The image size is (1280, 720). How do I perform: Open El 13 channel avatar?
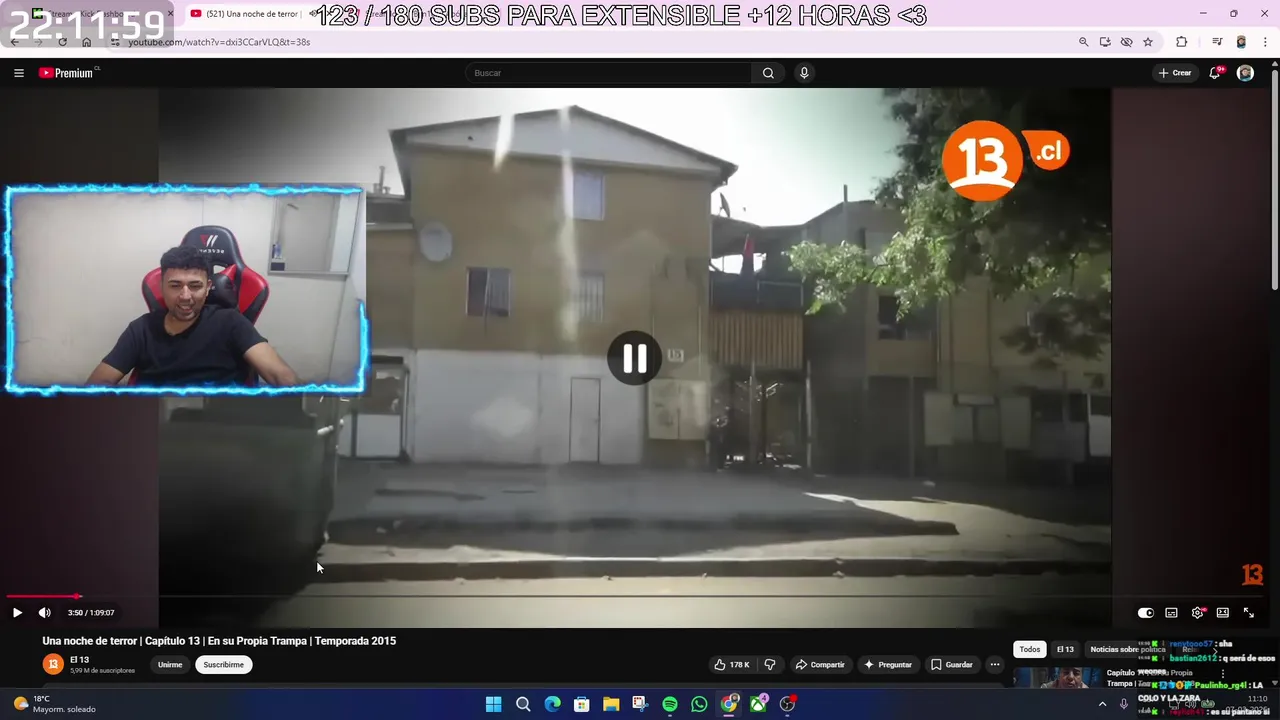pos(53,664)
